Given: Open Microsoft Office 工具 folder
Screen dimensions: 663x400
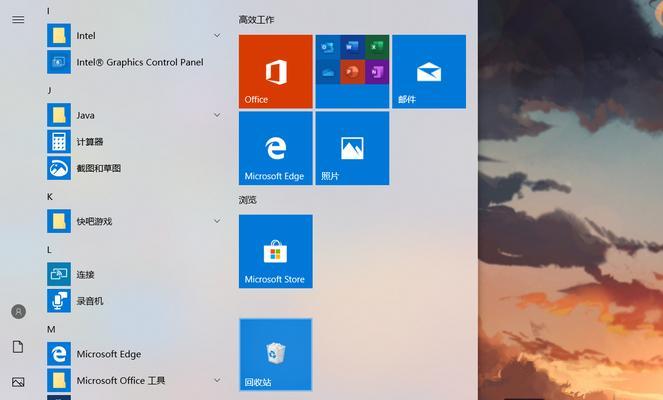Looking at the screenshot, I should 134,381.
